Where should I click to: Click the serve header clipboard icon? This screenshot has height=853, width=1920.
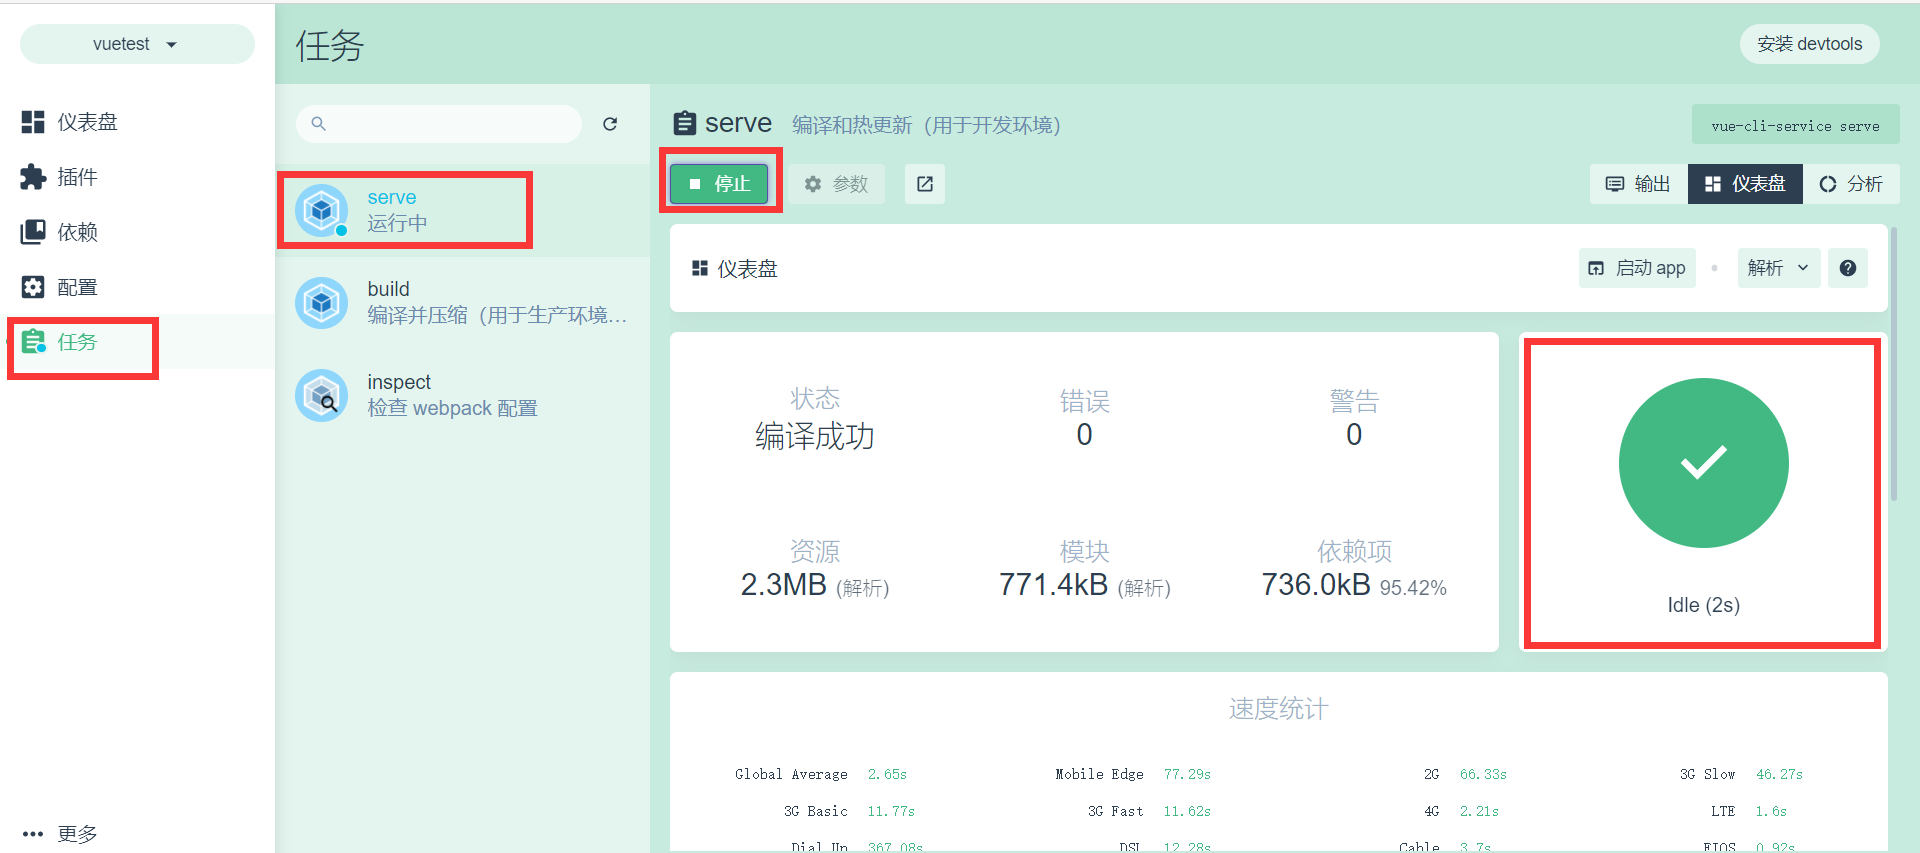(x=684, y=123)
